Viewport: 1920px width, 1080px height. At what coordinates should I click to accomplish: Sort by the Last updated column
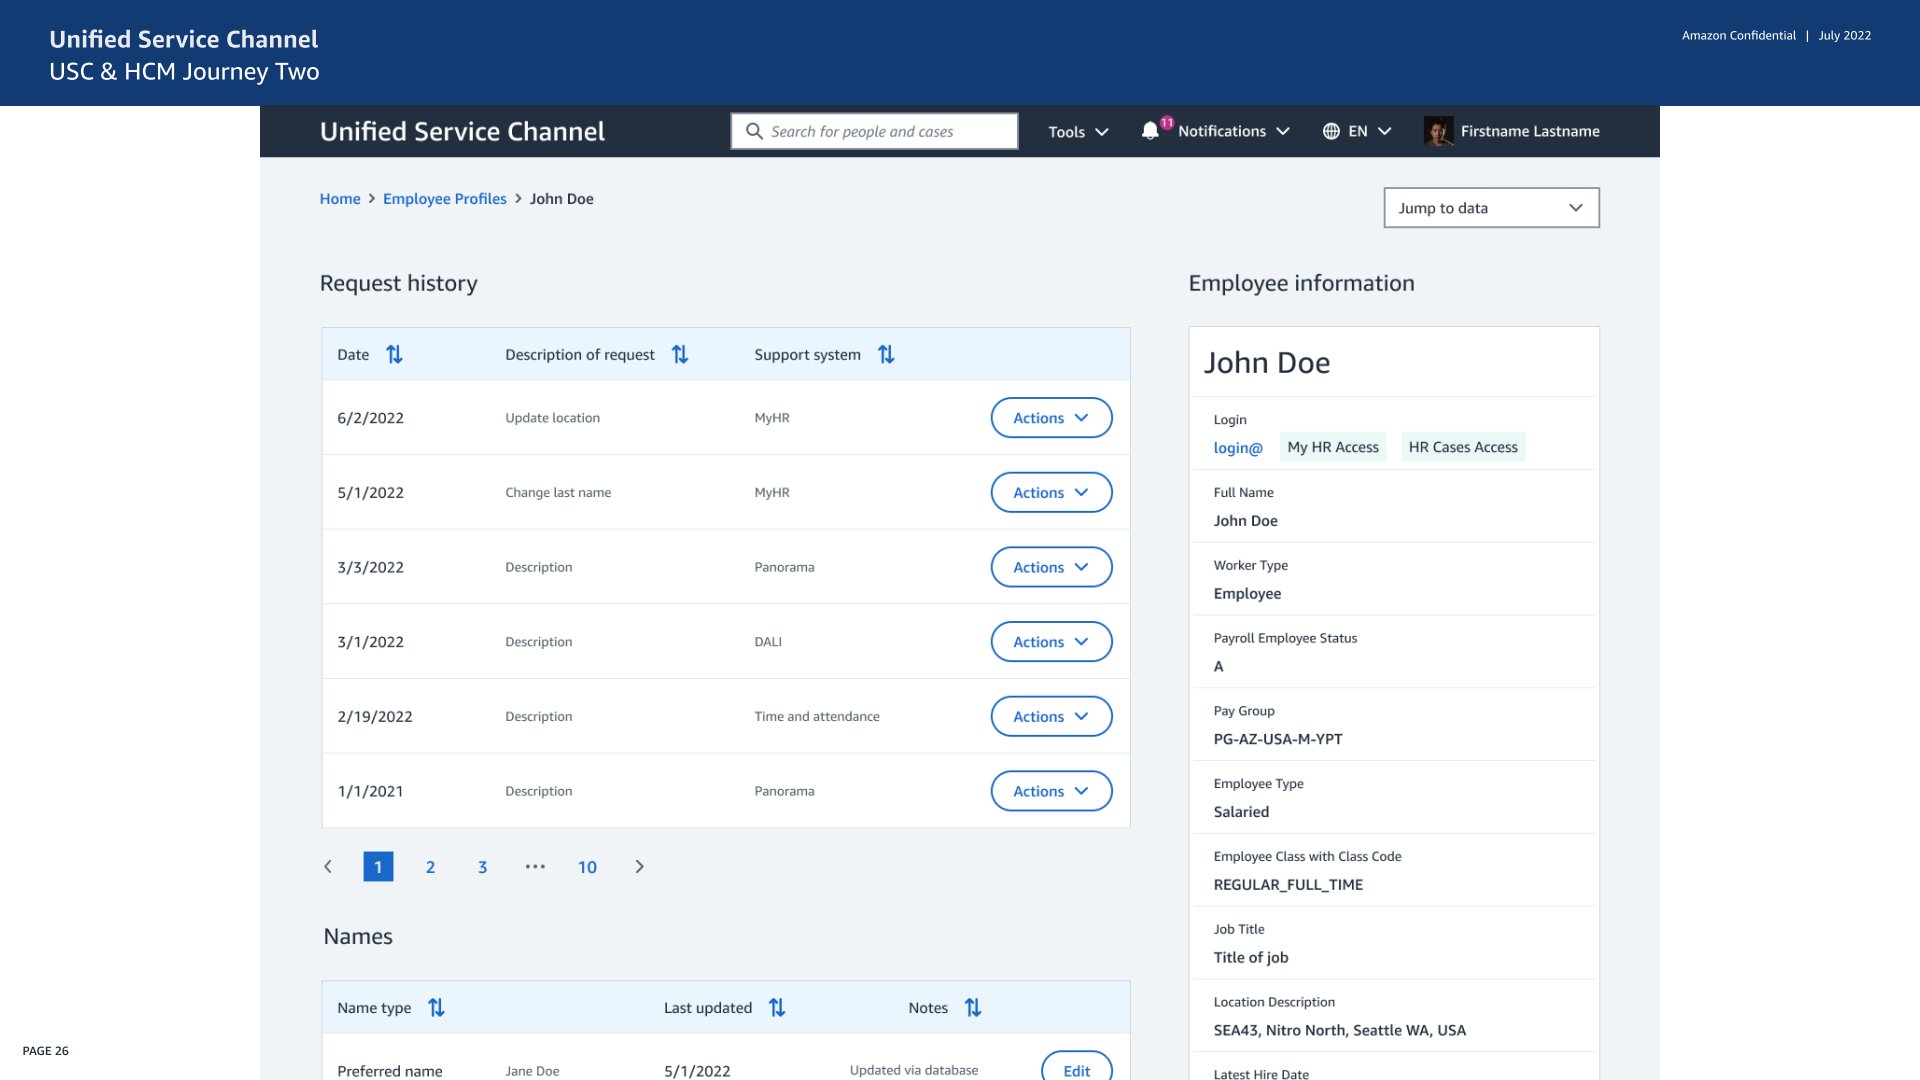pyautogui.click(x=777, y=1008)
